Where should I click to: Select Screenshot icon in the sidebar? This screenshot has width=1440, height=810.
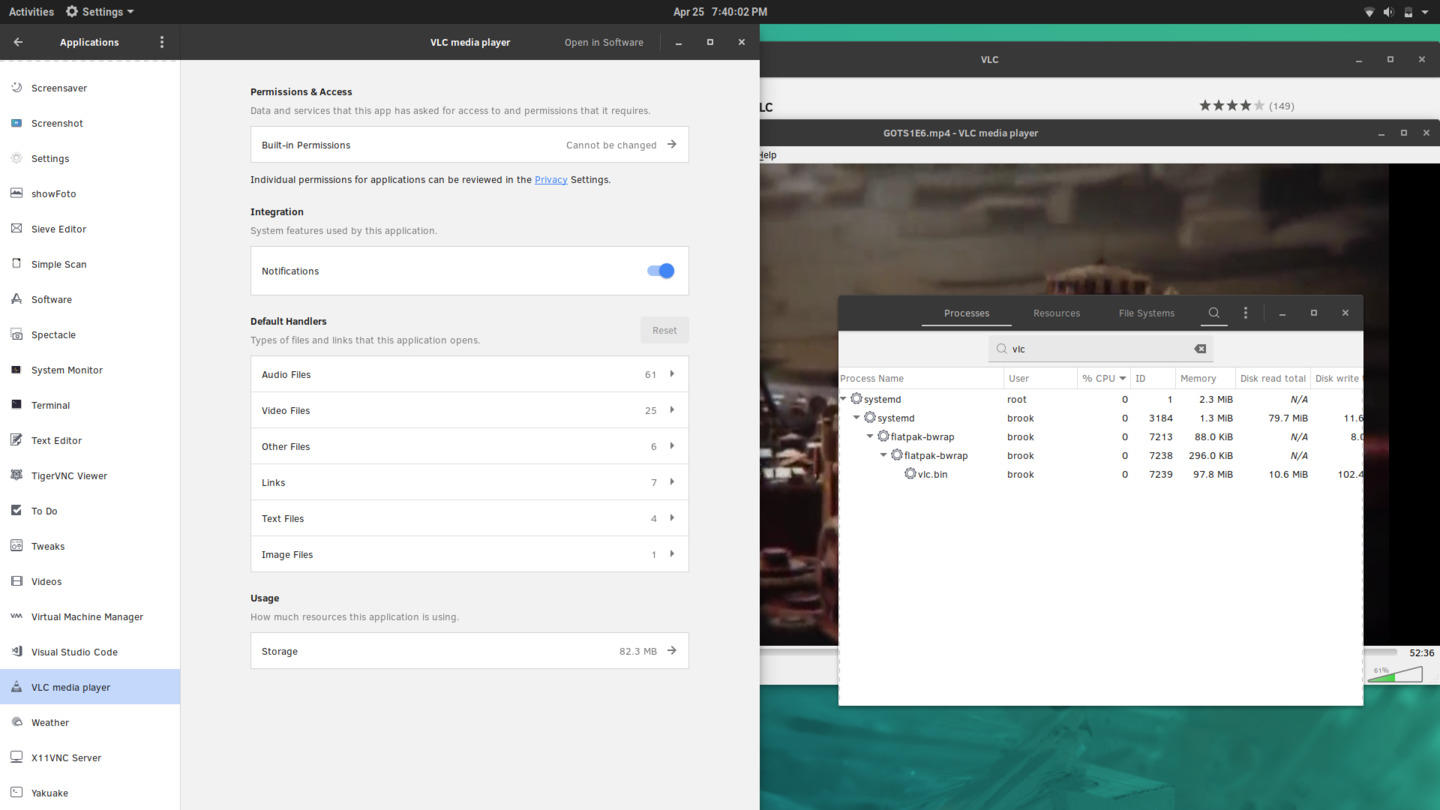(16, 123)
